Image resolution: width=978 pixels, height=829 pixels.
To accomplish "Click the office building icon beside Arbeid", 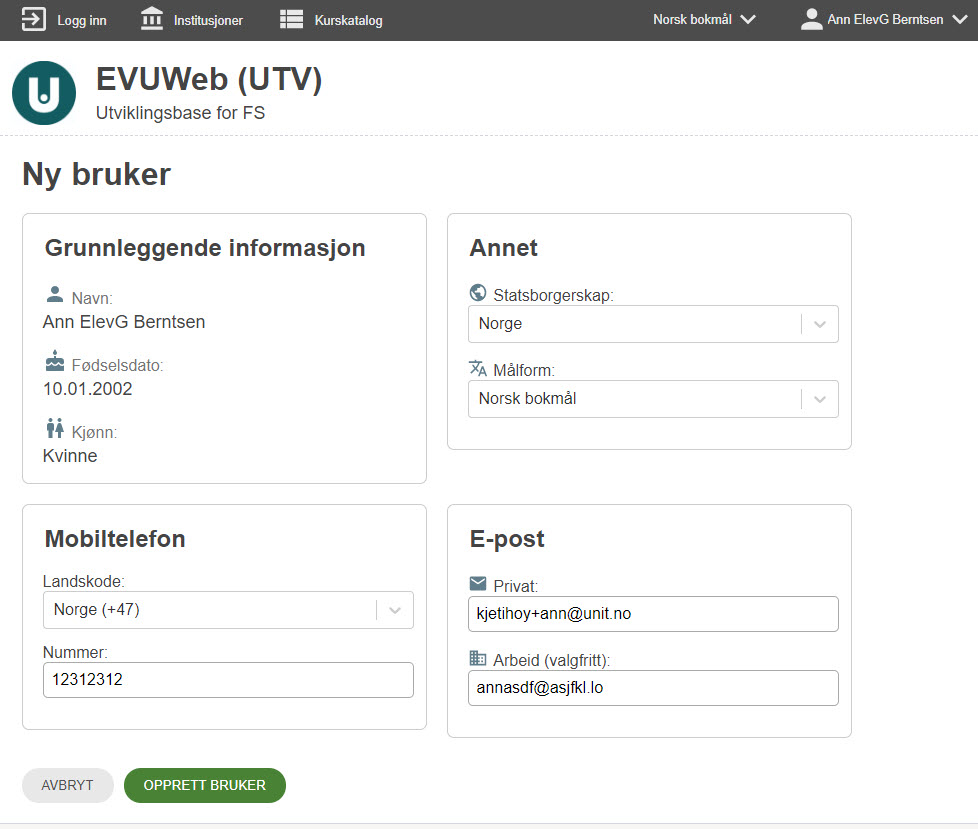I will tap(478, 658).
